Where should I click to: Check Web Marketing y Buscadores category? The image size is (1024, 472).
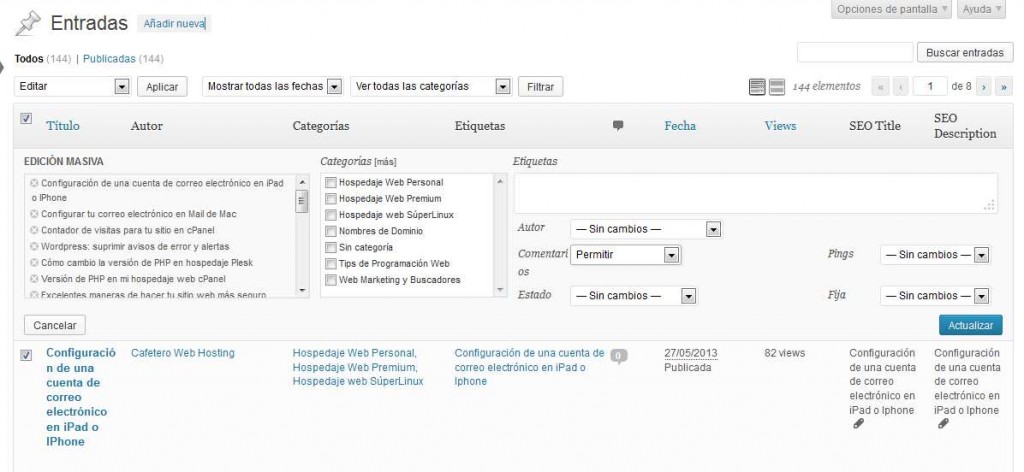point(331,281)
